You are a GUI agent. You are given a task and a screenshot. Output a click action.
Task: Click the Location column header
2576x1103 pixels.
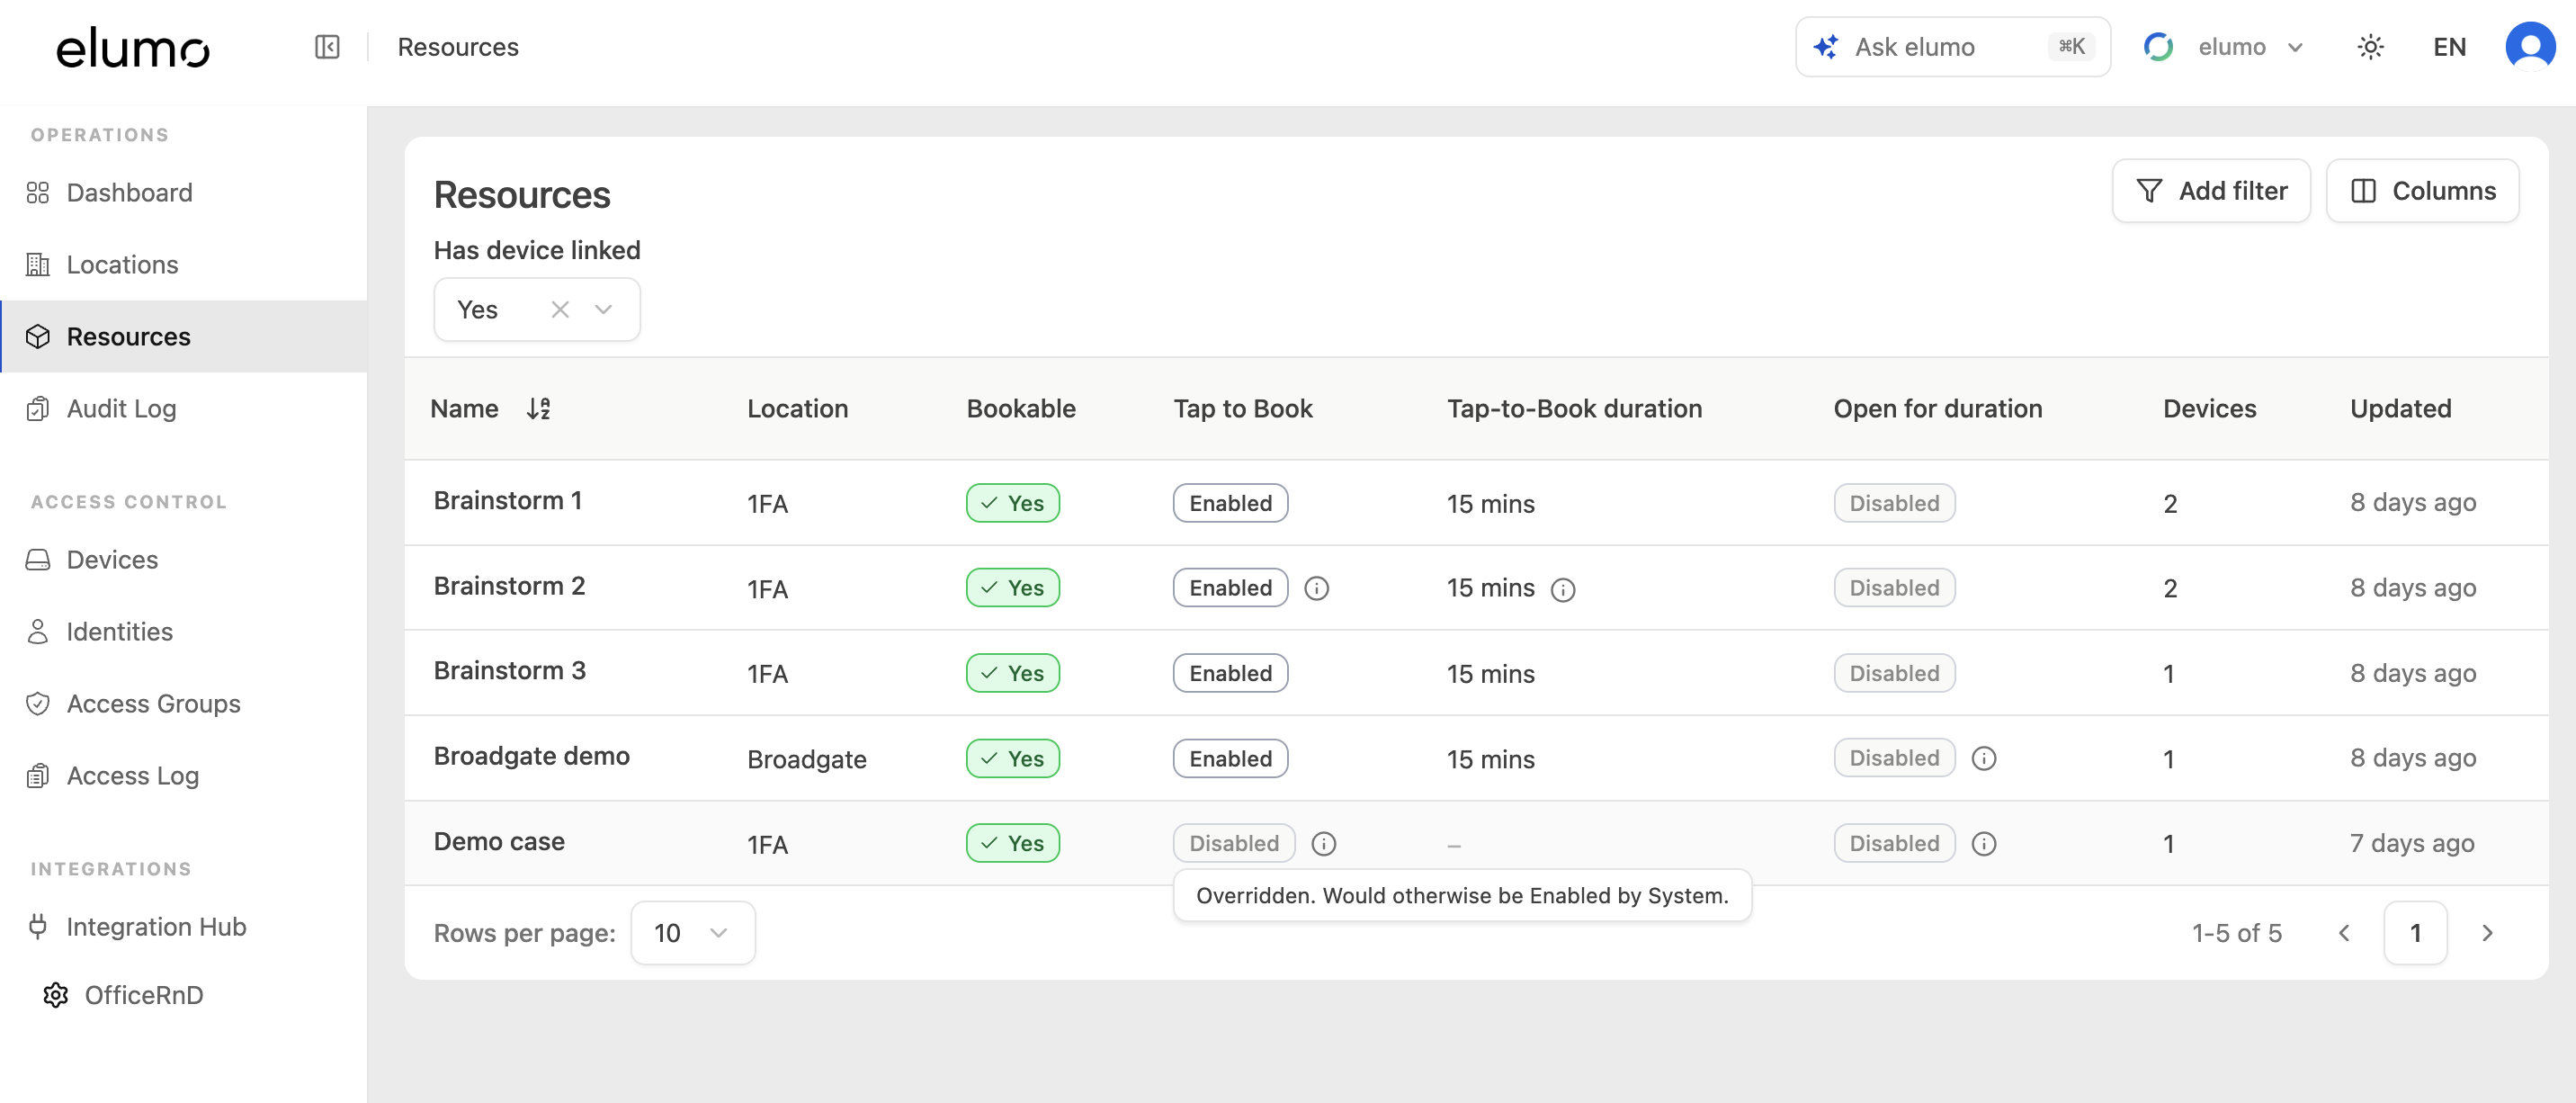click(x=797, y=409)
